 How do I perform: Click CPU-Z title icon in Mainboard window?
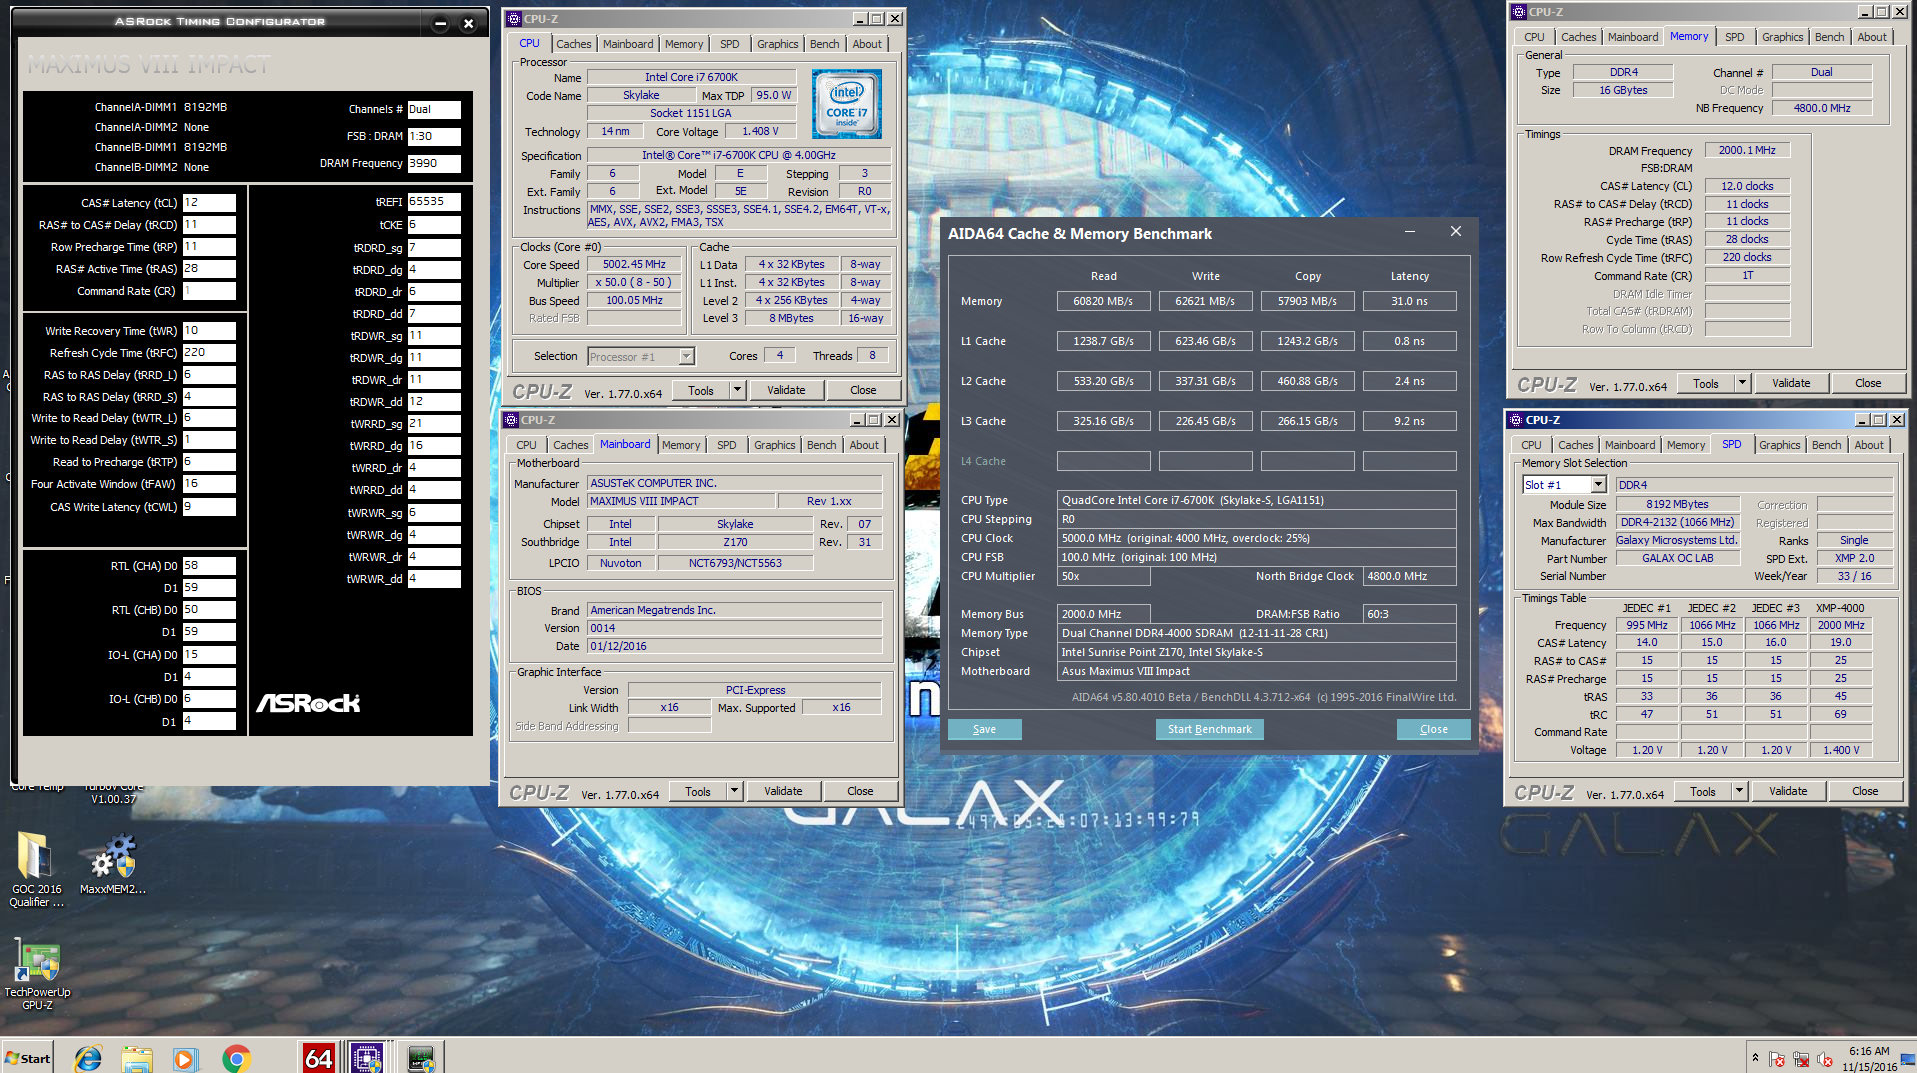click(510, 420)
